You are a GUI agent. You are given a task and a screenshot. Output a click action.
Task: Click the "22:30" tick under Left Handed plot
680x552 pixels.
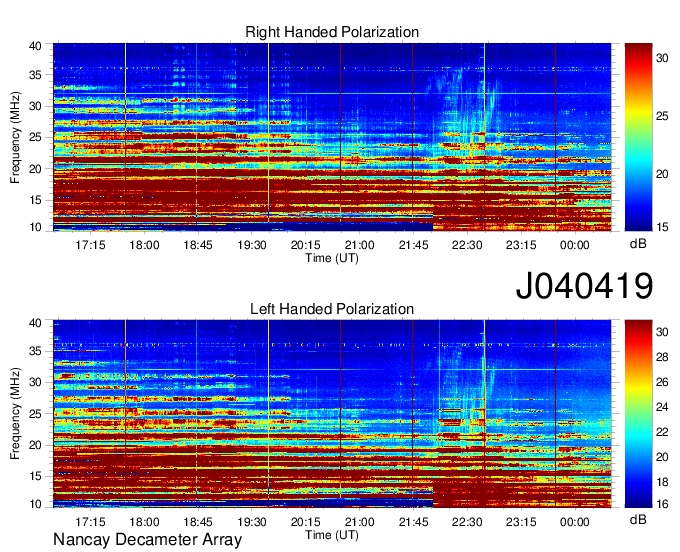[467, 522]
